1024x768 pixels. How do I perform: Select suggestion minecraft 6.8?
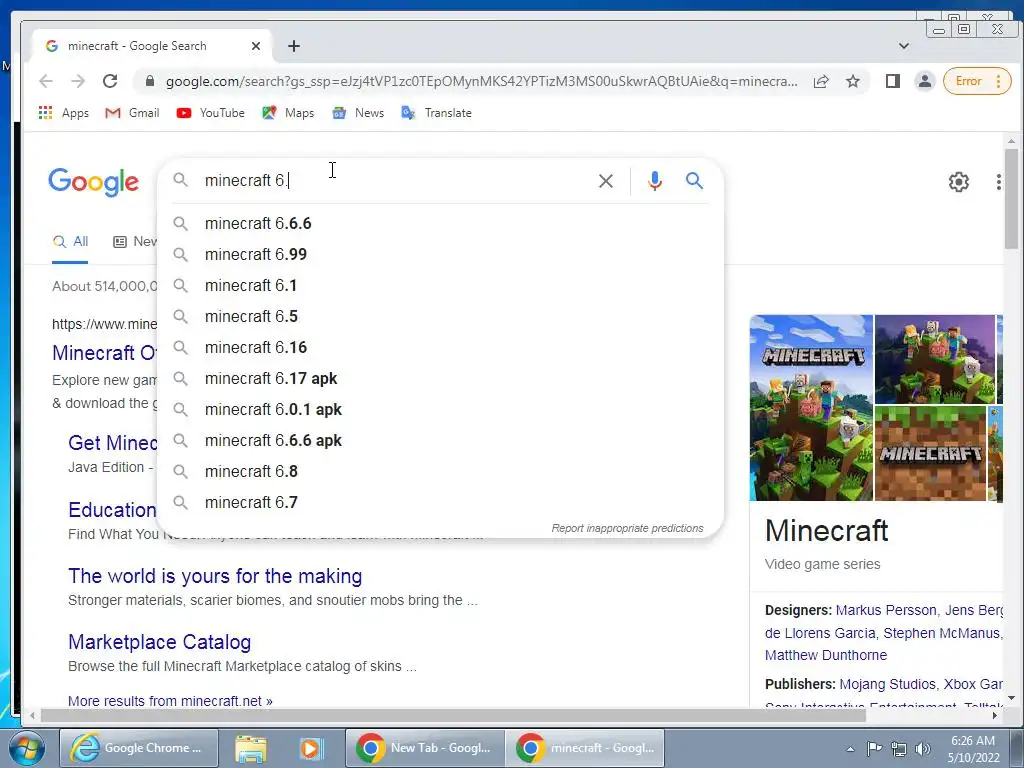[x=441, y=472]
